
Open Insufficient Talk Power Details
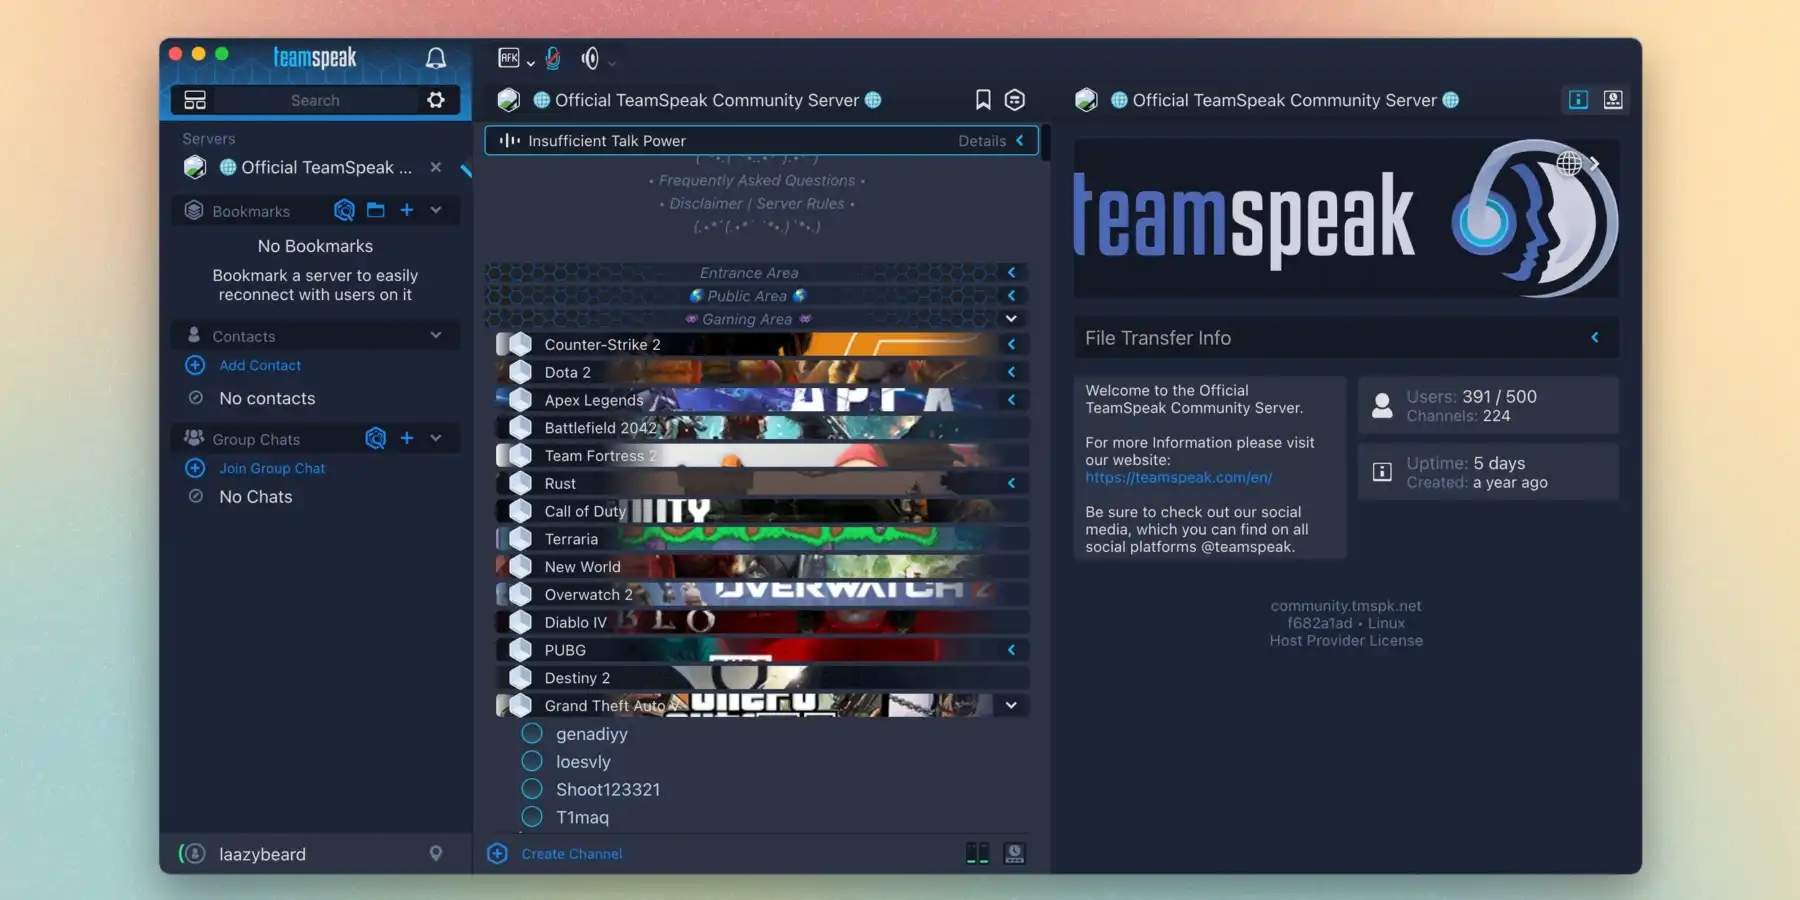pyautogui.click(x=982, y=141)
